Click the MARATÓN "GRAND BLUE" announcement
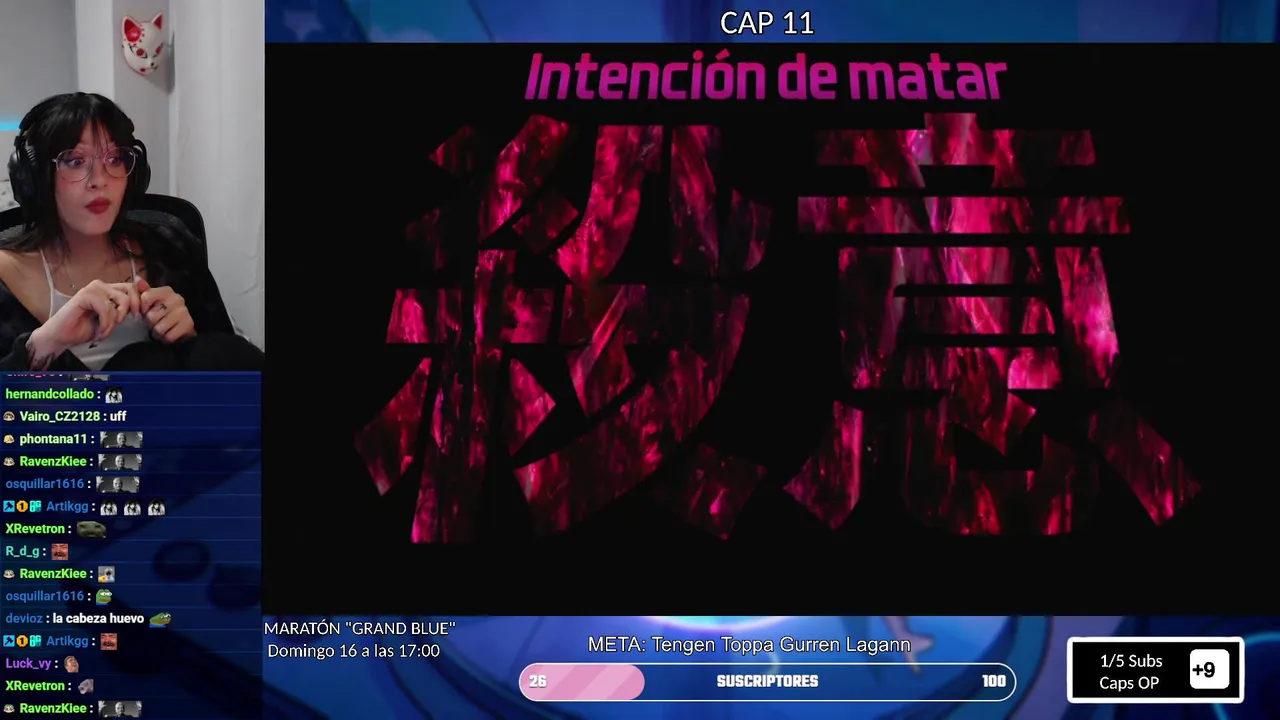The image size is (1280, 720). click(360, 628)
